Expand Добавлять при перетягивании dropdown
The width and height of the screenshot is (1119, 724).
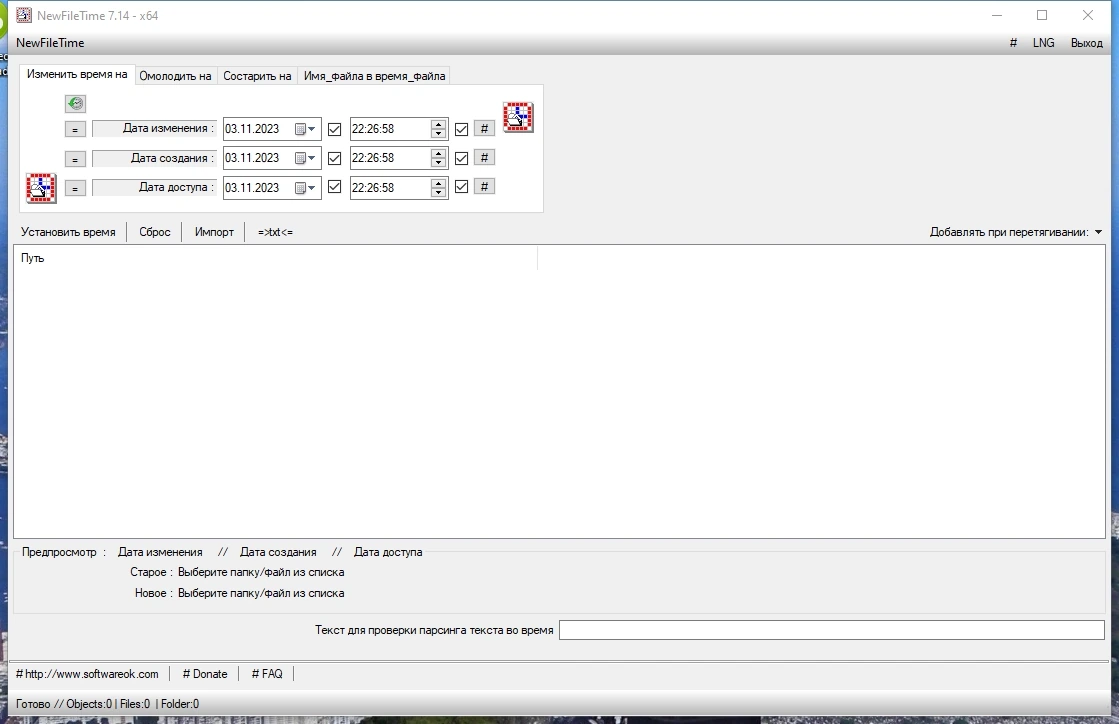(x=1098, y=232)
